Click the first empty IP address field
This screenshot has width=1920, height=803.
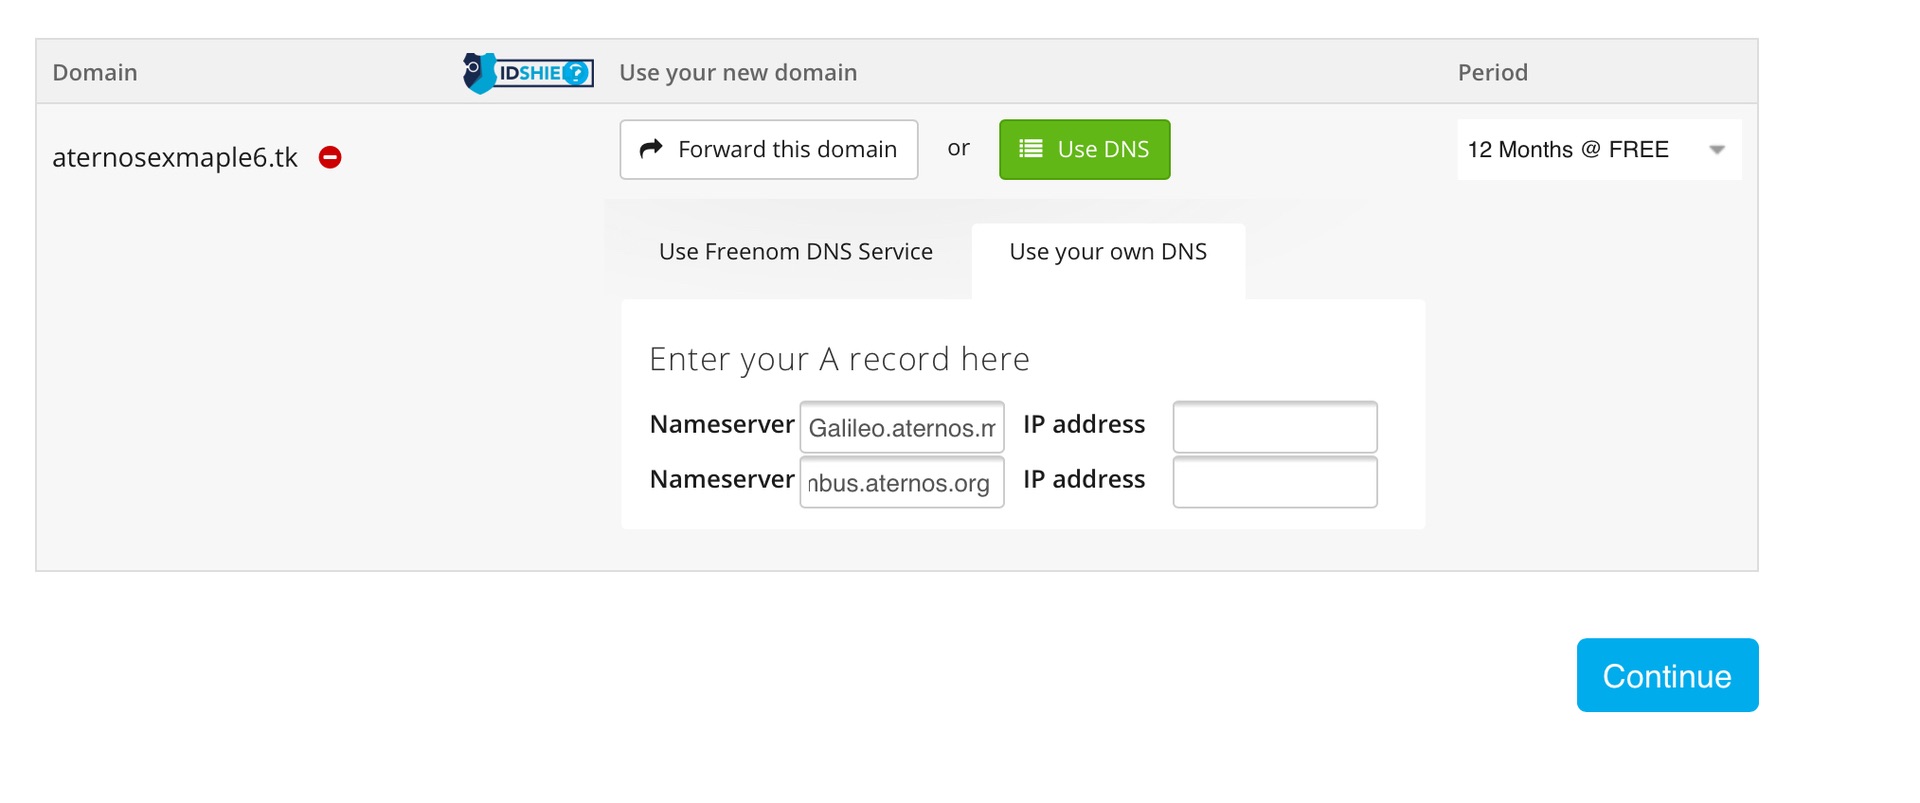1275,427
